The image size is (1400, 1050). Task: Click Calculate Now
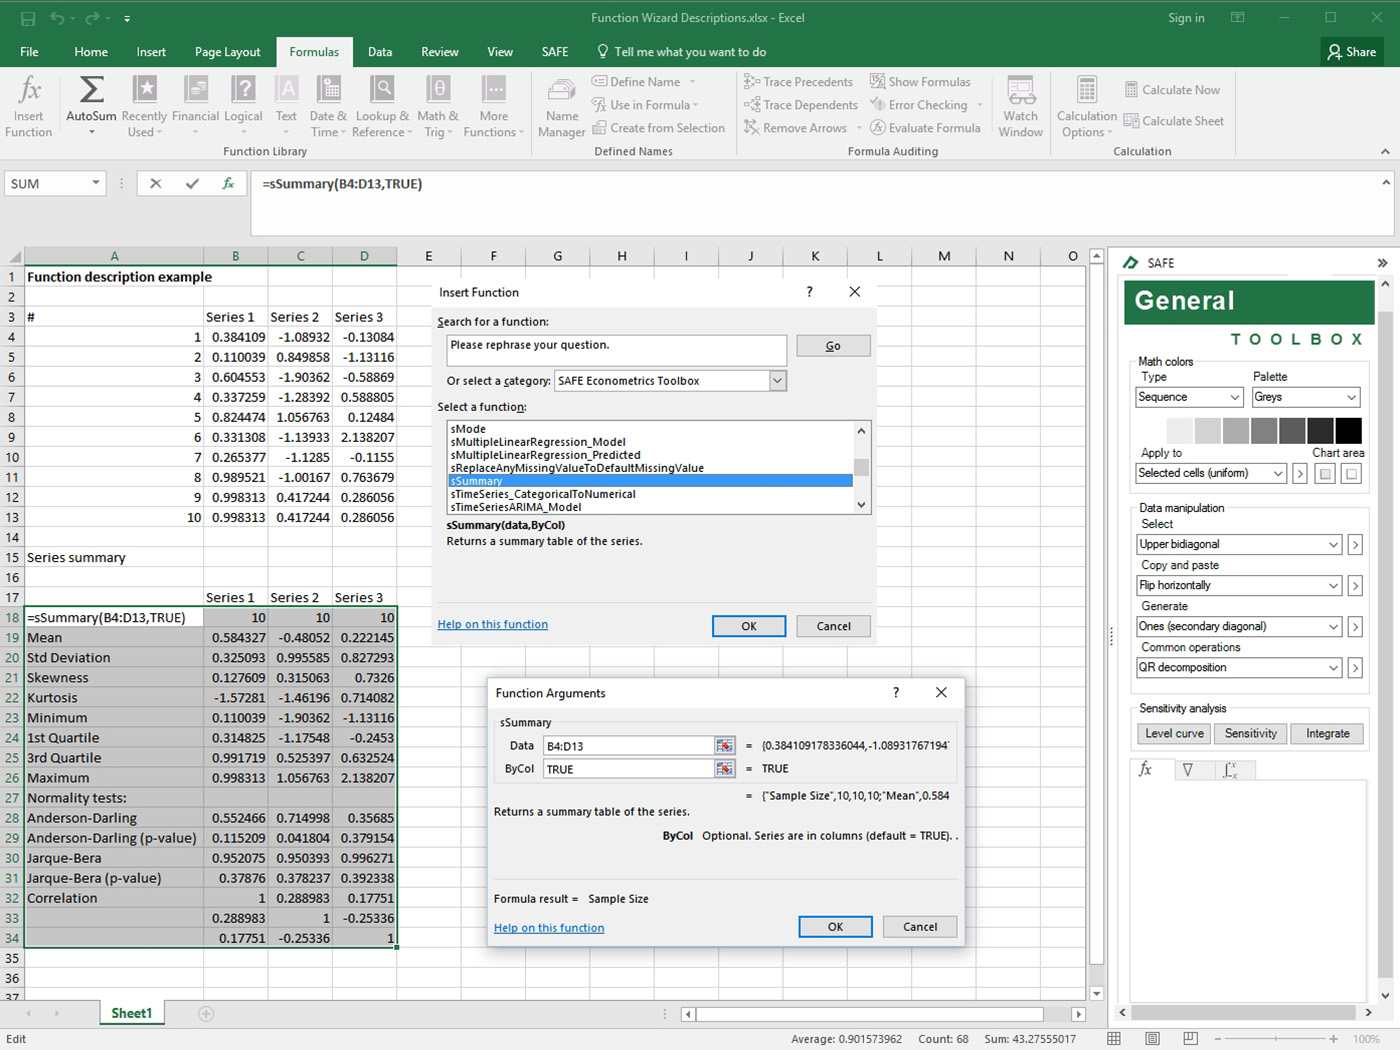[1172, 90]
